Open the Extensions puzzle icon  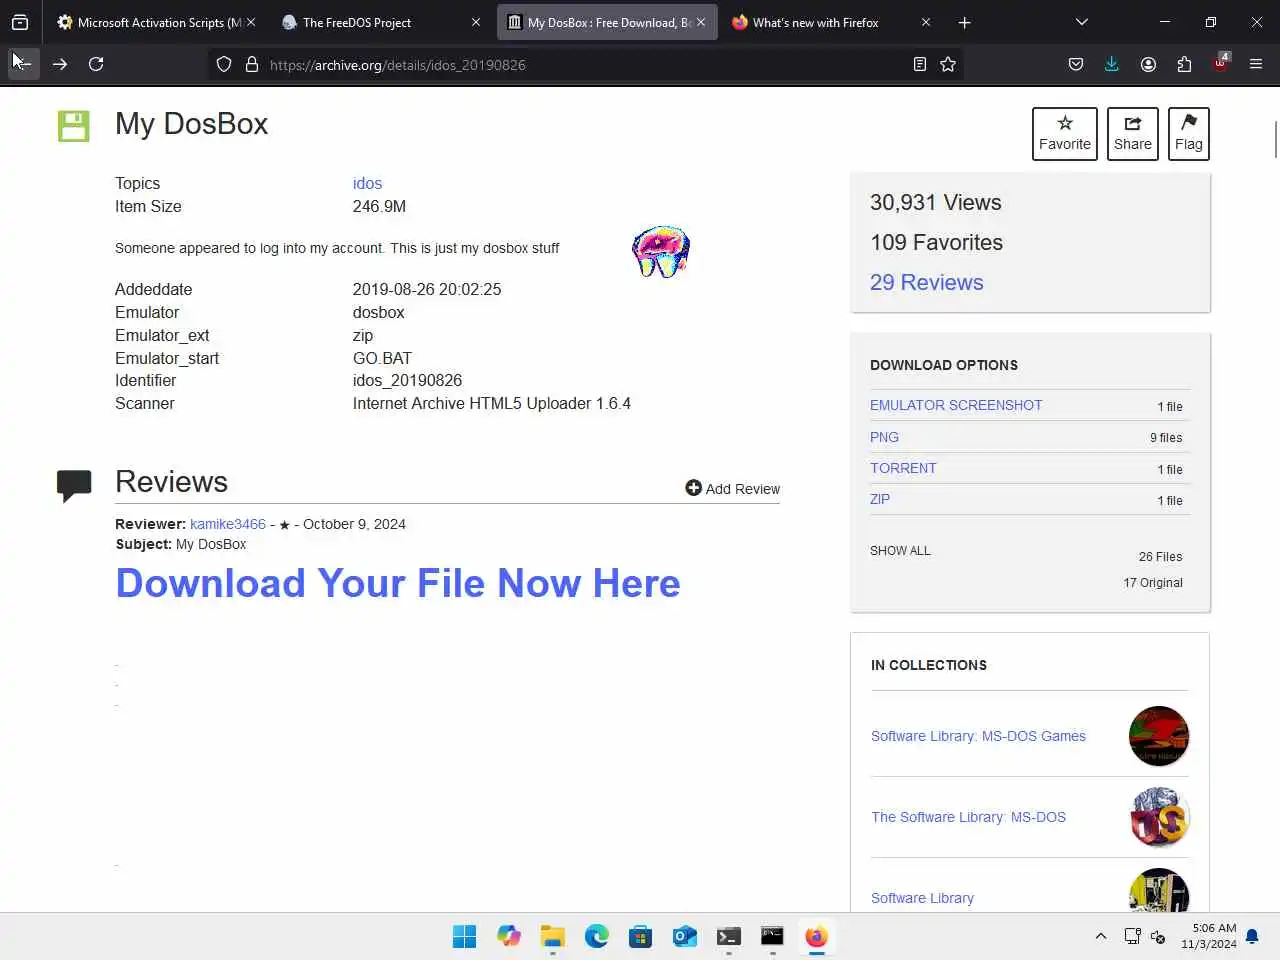click(x=1184, y=64)
